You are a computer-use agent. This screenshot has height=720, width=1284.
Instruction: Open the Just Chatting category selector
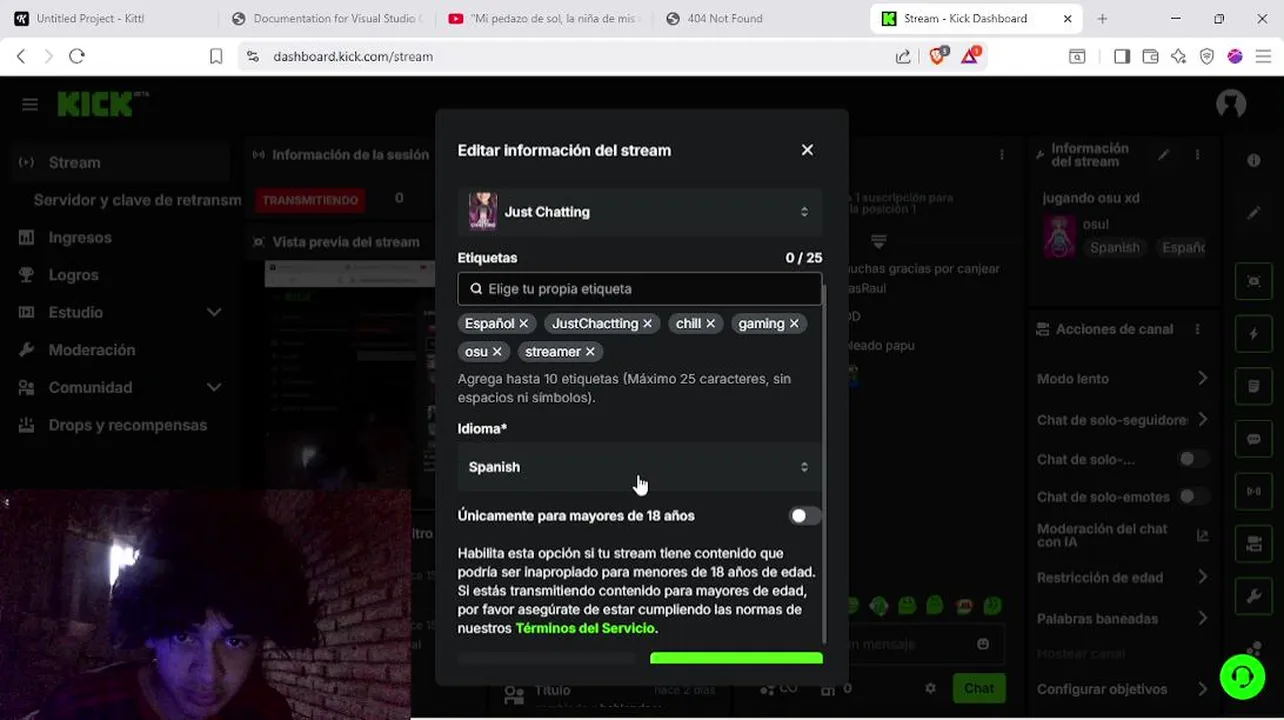(640, 212)
